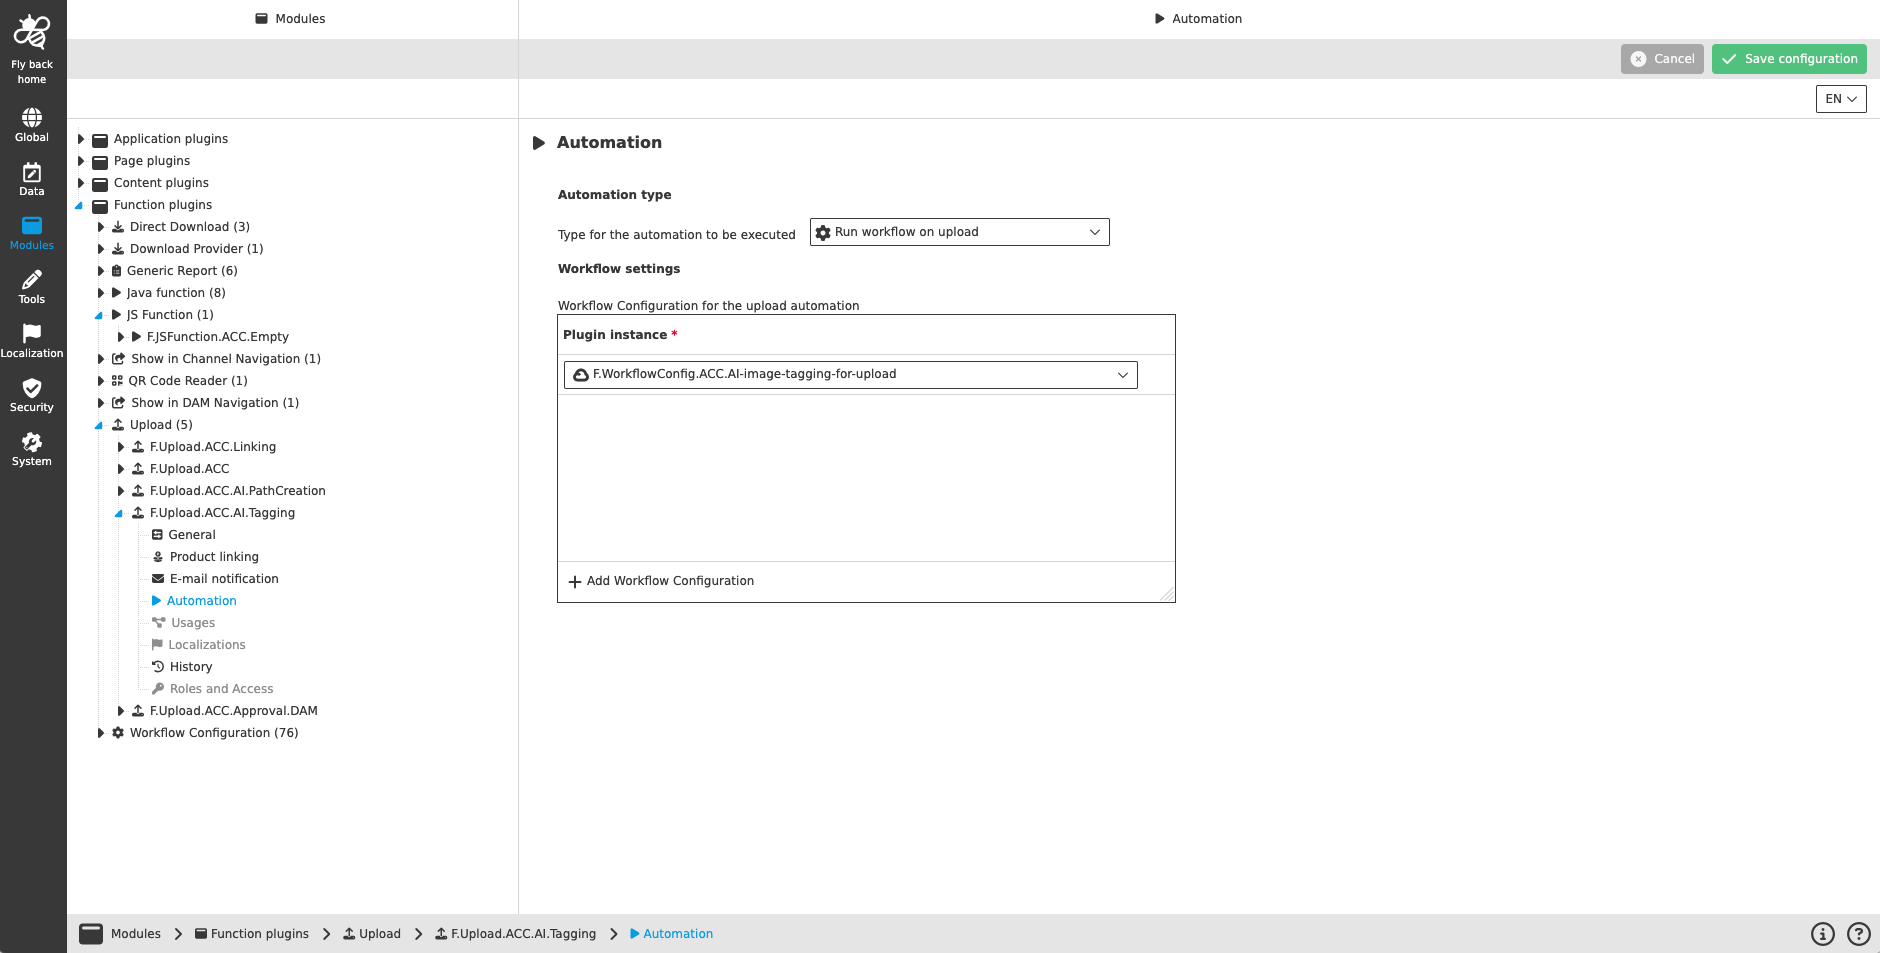
Task: Open the Tools section from the sidebar
Action: pyautogui.click(x=31, y=287)
